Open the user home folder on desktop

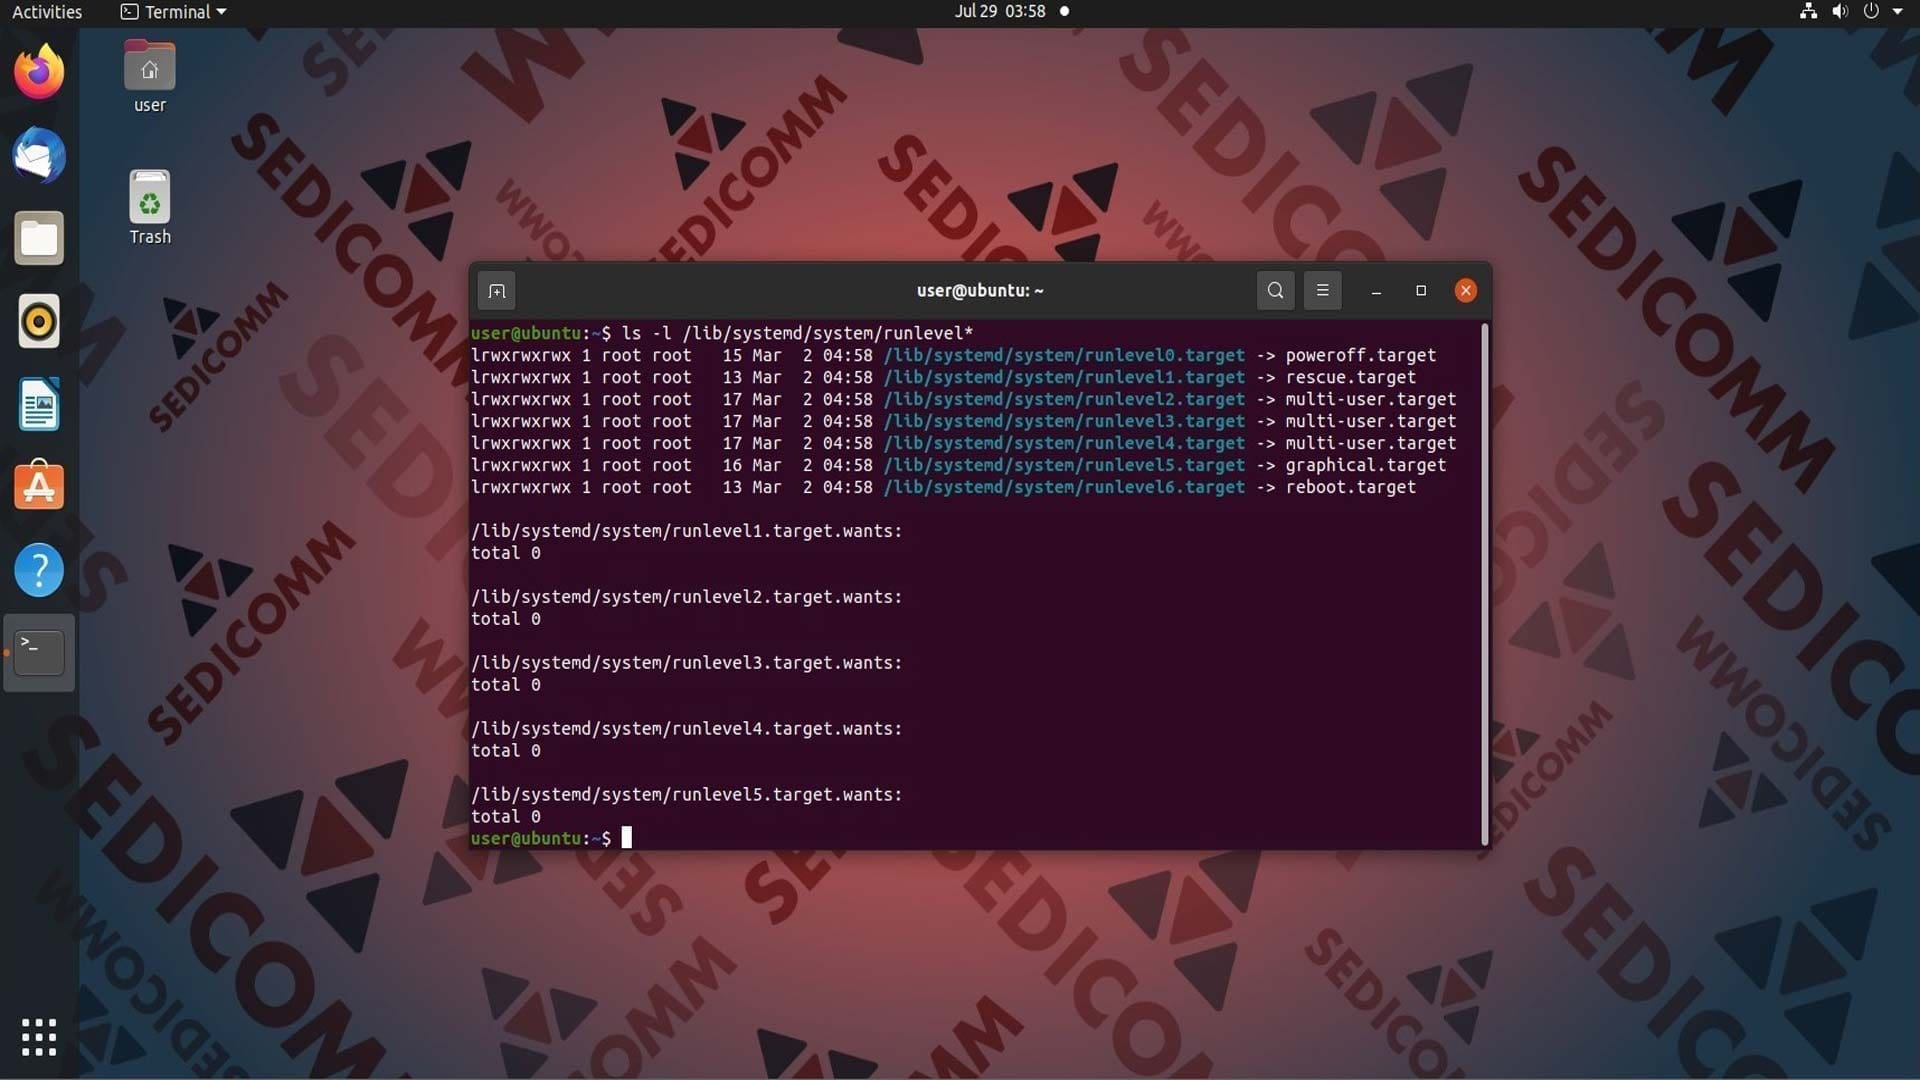(150, 77)
